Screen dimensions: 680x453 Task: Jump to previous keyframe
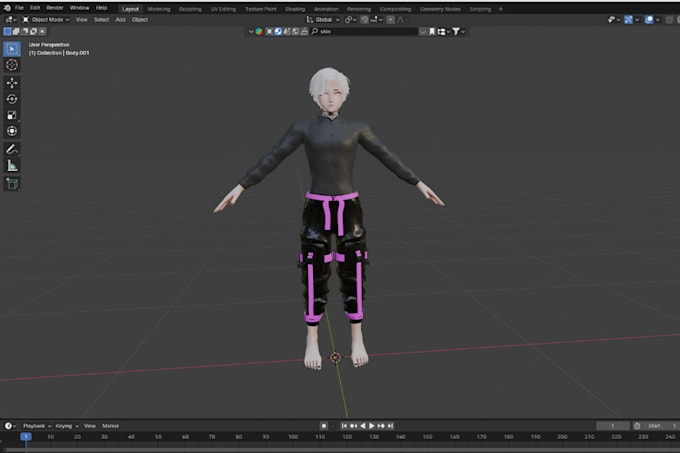coord(353,426)
